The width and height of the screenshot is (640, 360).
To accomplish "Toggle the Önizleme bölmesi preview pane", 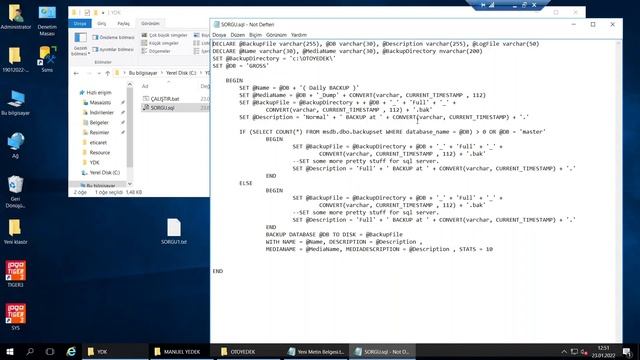I will coord(113,38).
